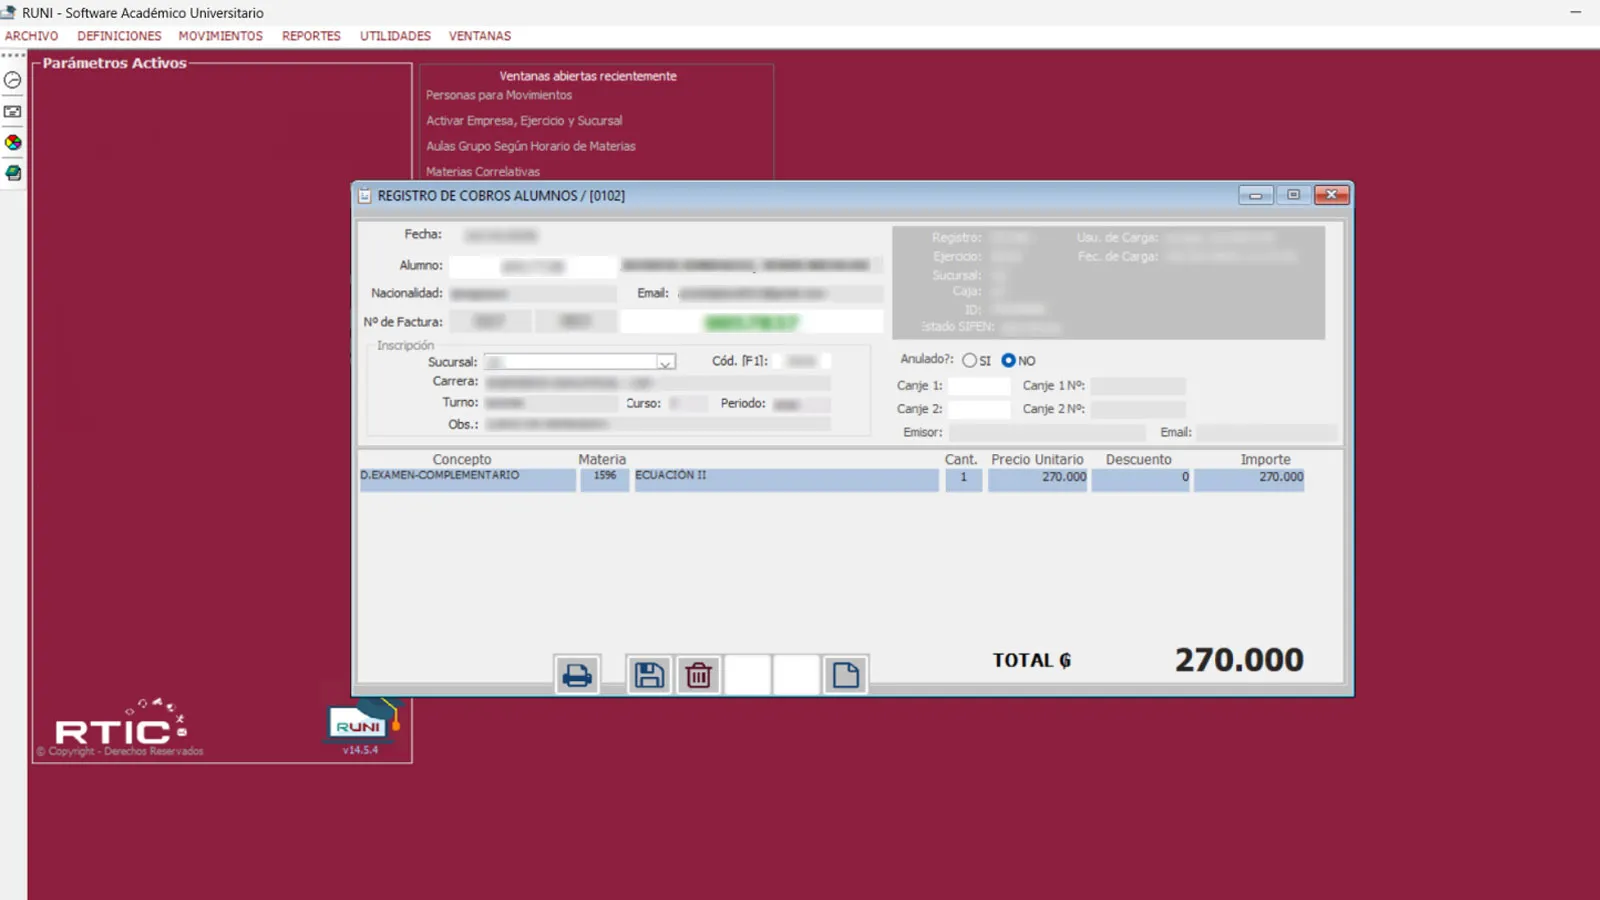Open the ARCHIVO menu
The image size is (1600, 900).
click(x=32, y=36)
